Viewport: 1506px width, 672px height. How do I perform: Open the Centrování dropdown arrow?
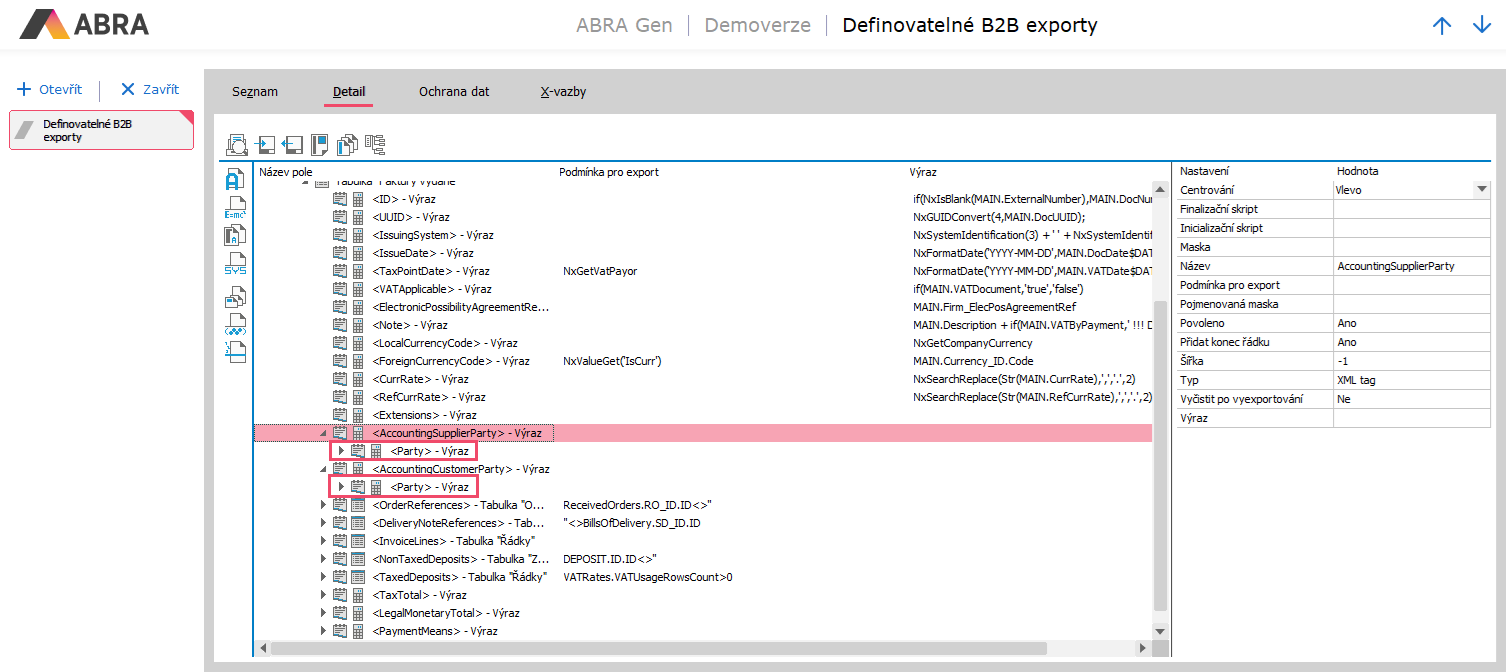click(1481, 190)
